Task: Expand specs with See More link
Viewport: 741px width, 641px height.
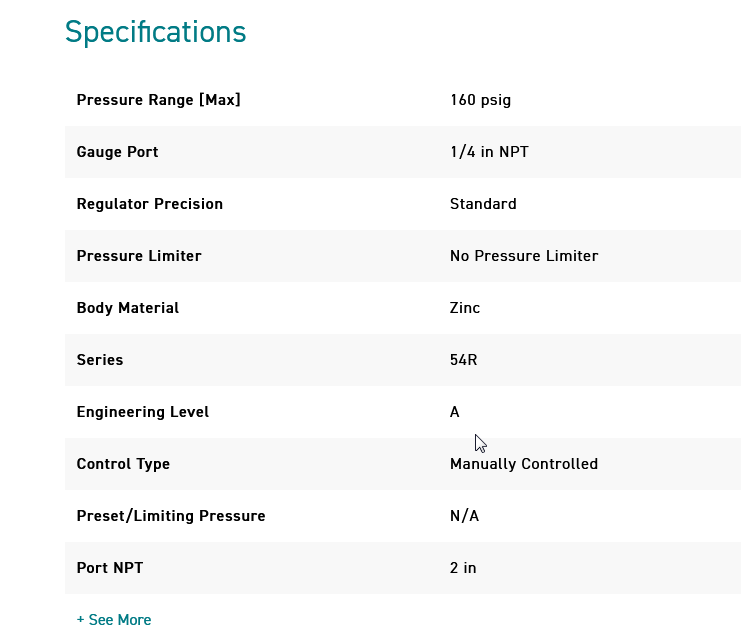Action: [x=114, y=620]
